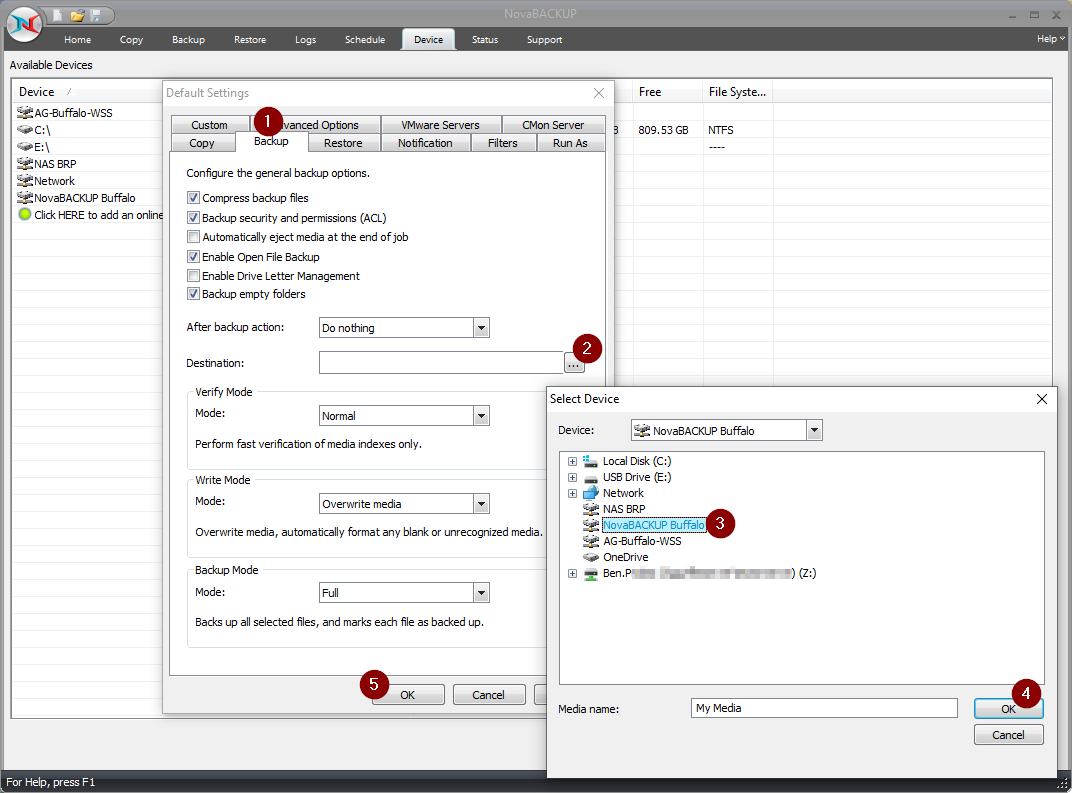The image size is (1072, 793).
Task: Switch to the Copy tab in Default Settings
Action: click(x=202, y=143)
